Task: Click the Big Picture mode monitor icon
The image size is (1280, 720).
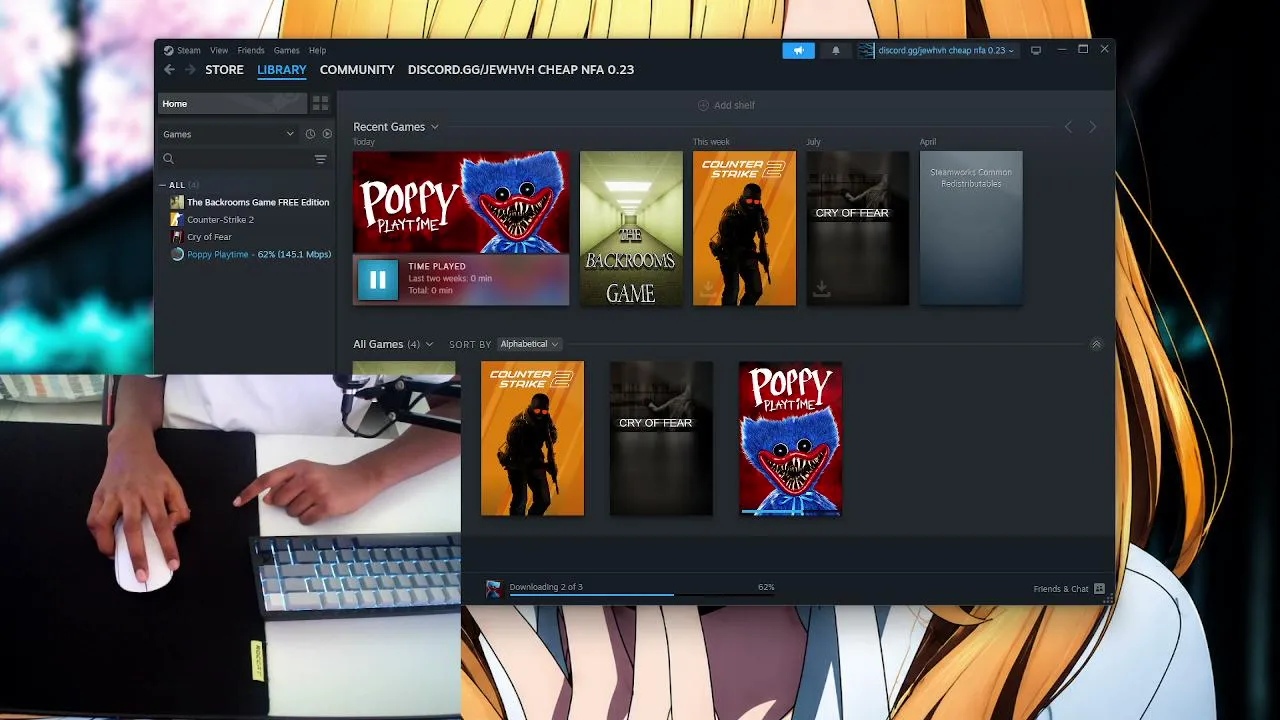Action: [x=1036, y=50]
